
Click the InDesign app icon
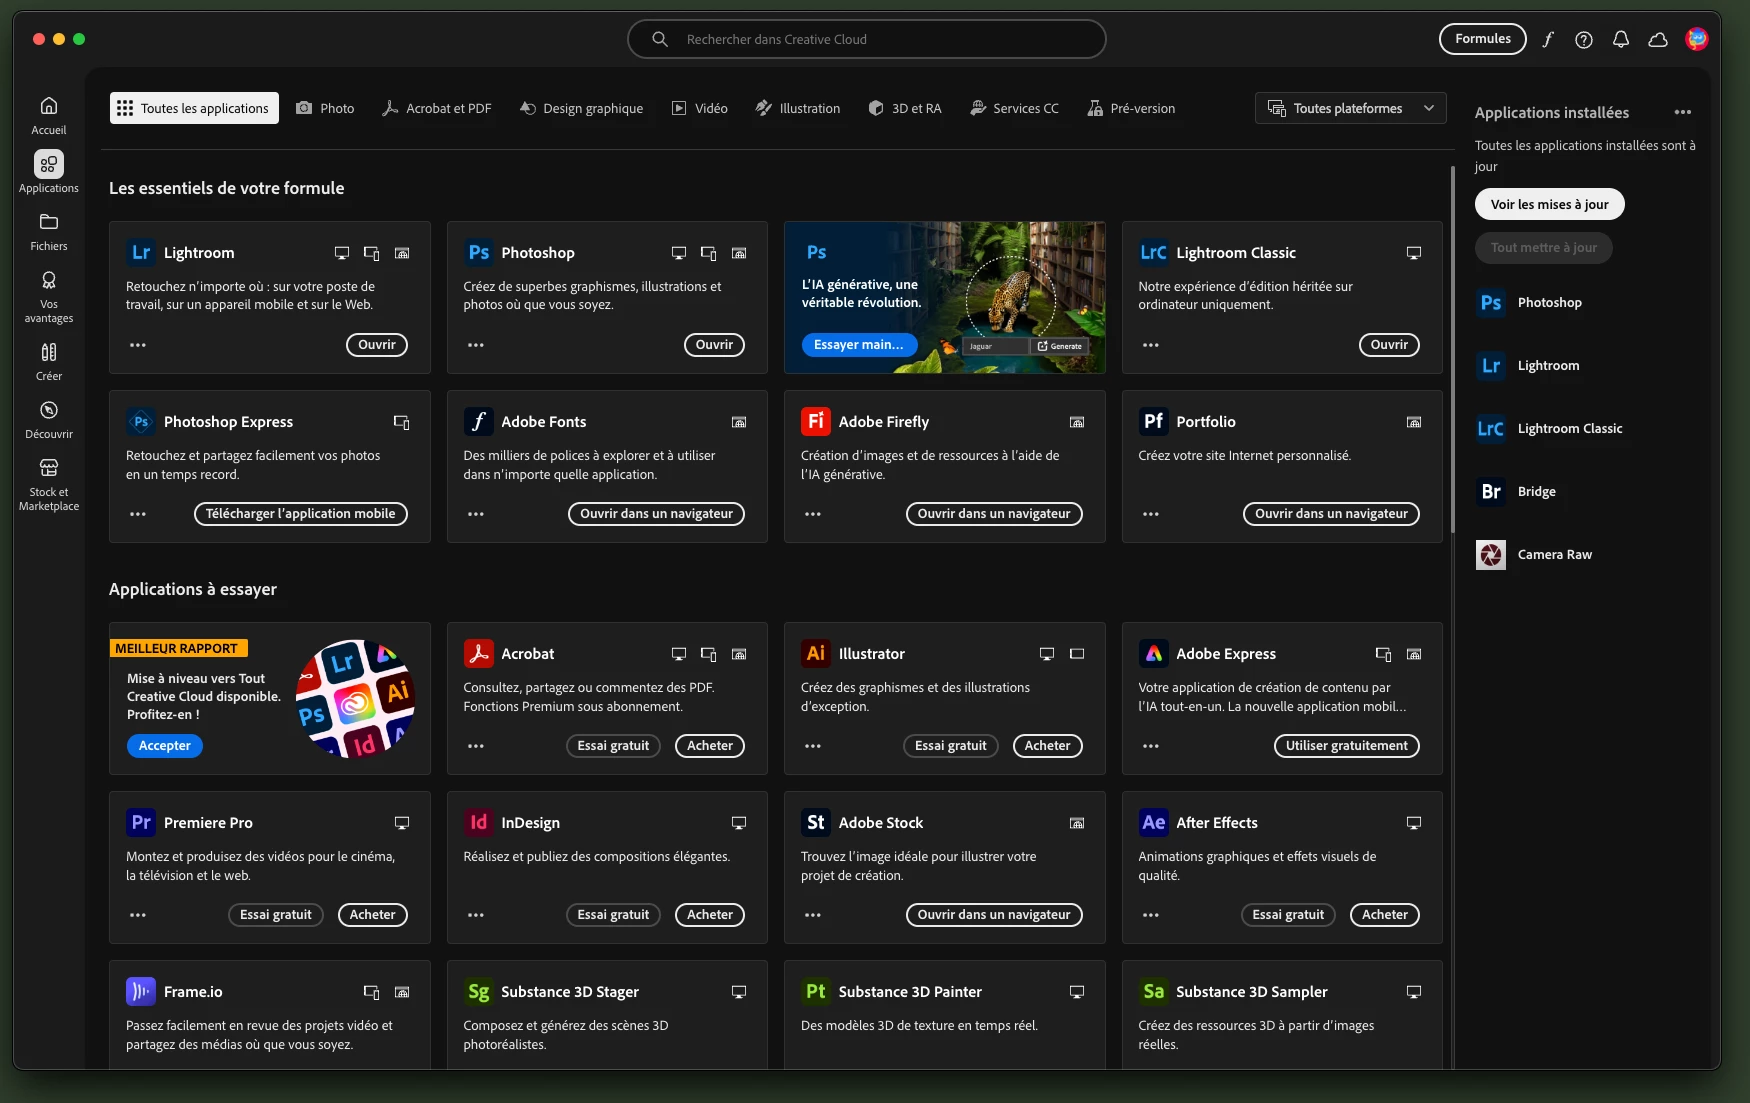pyautogui.click(x=478, y=823)
